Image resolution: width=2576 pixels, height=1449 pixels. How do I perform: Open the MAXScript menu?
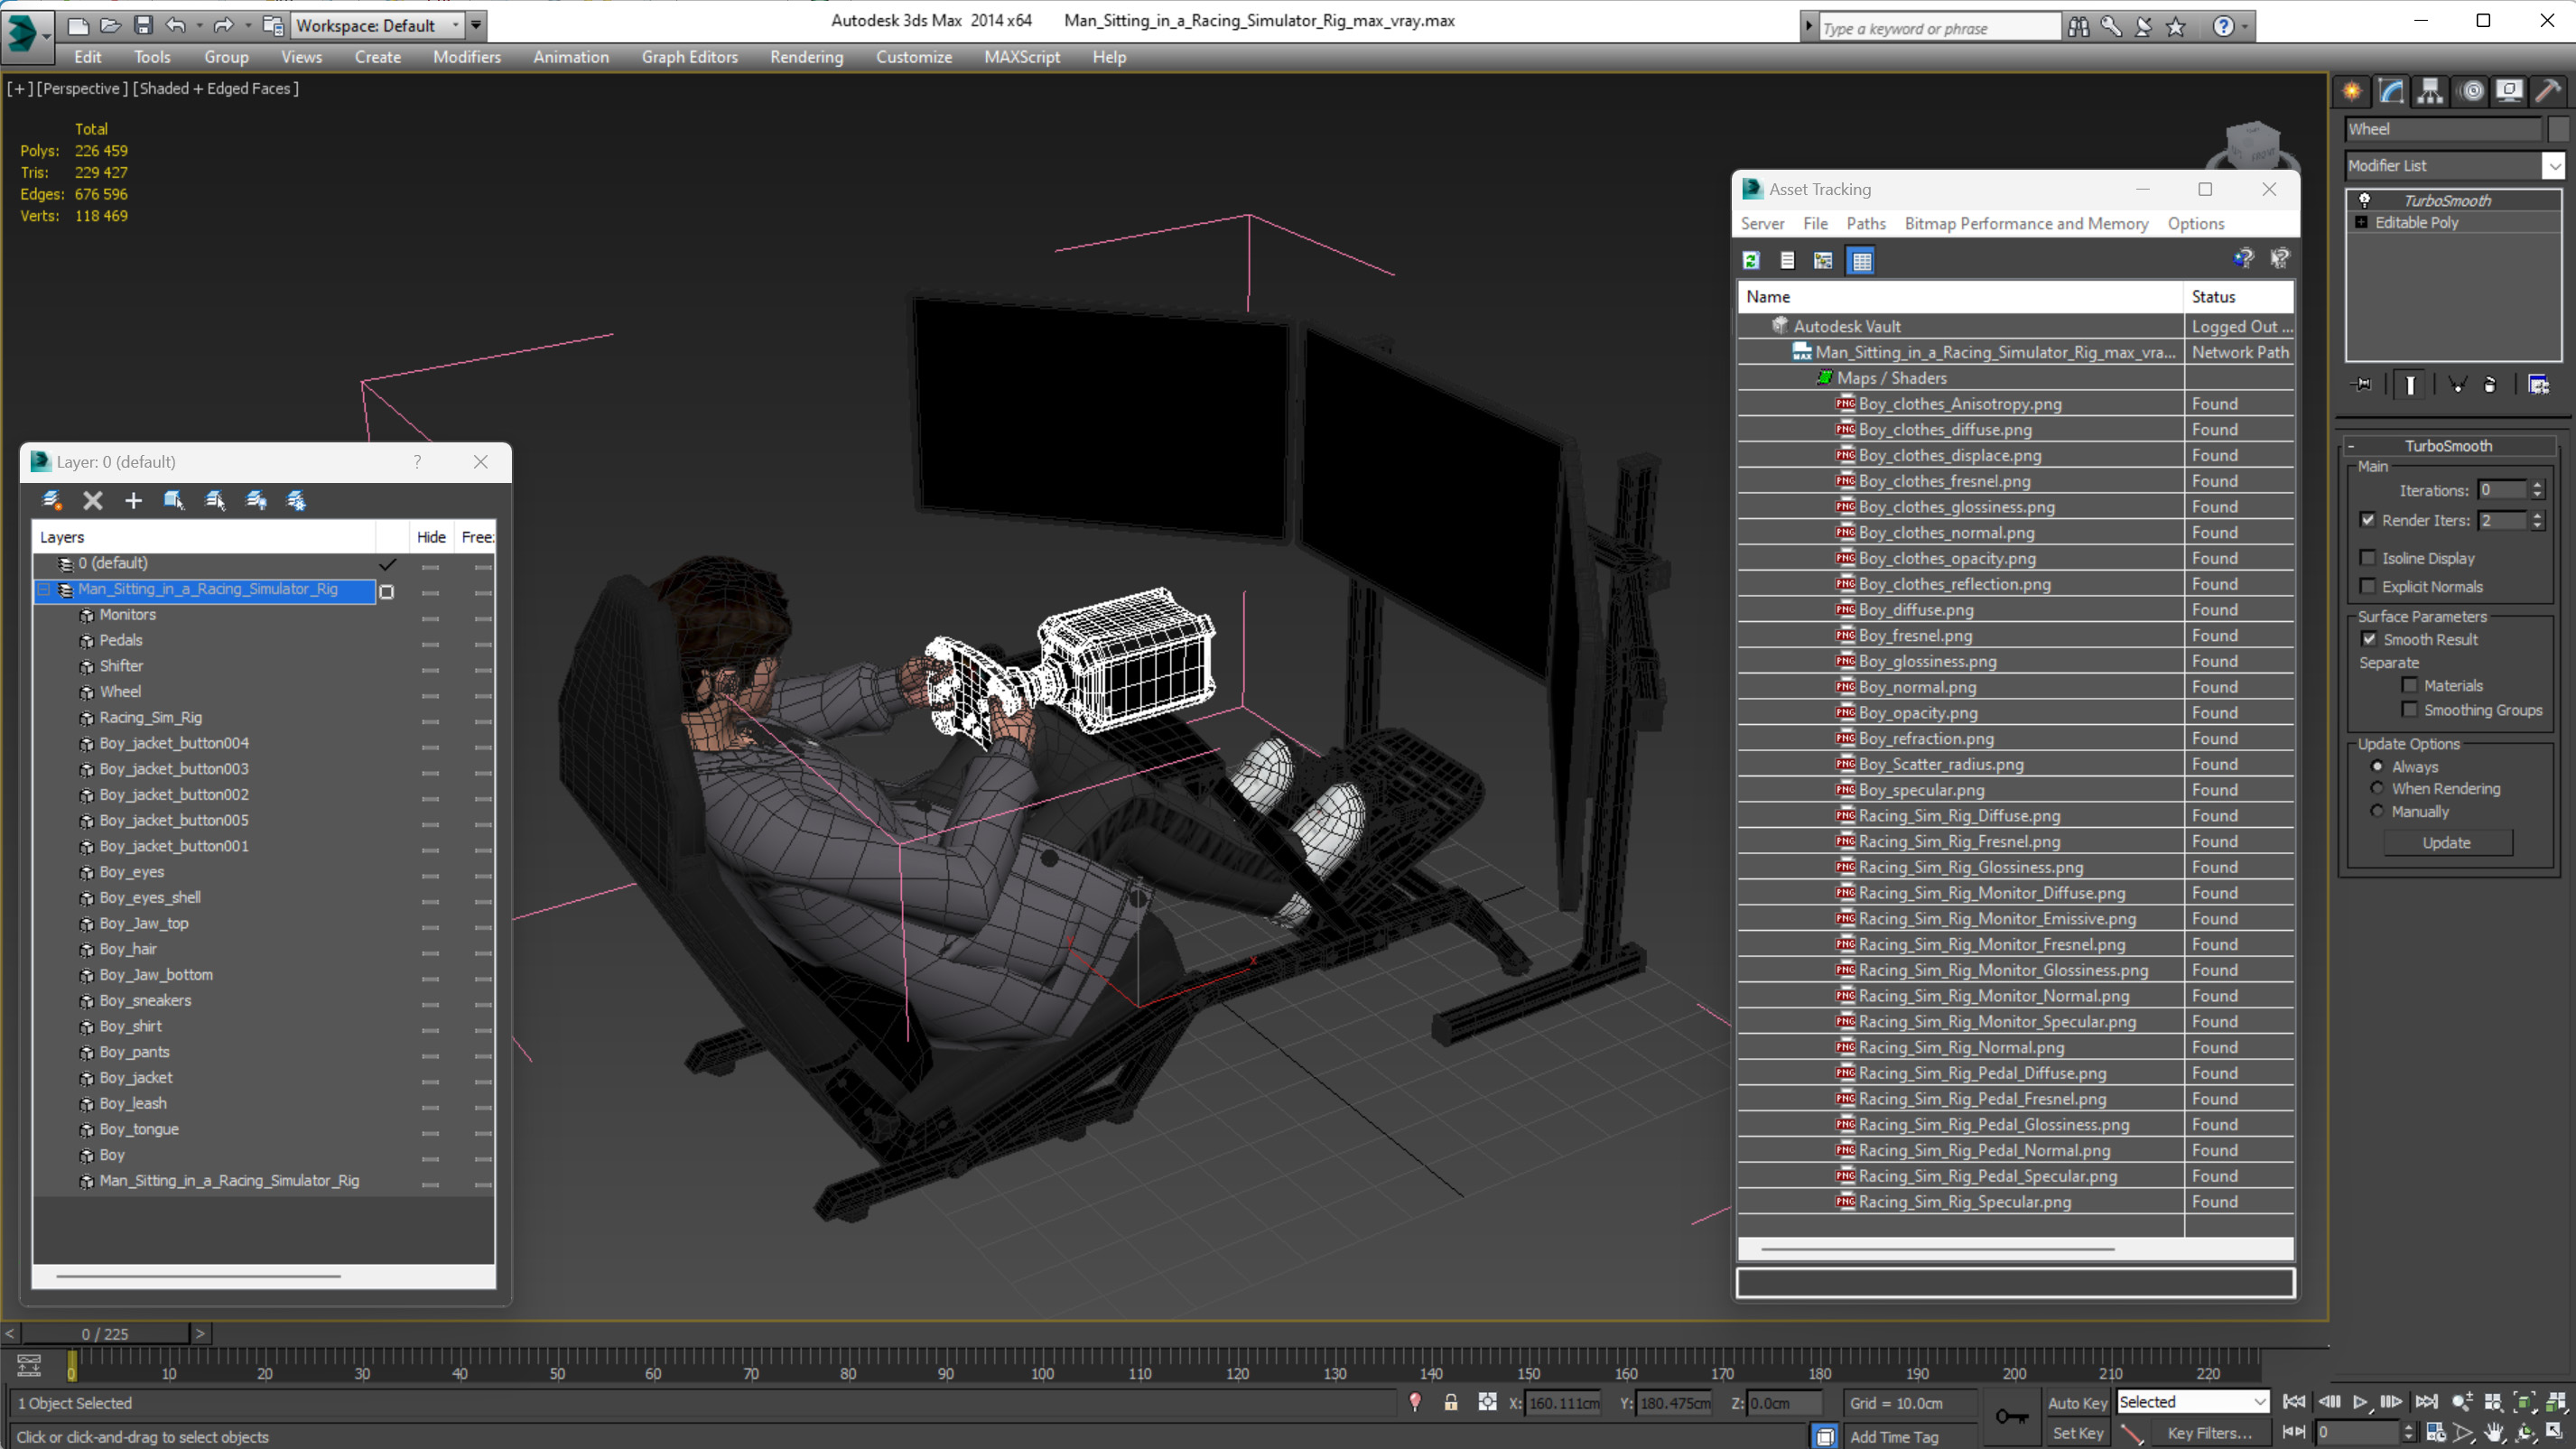(1021, 57)
